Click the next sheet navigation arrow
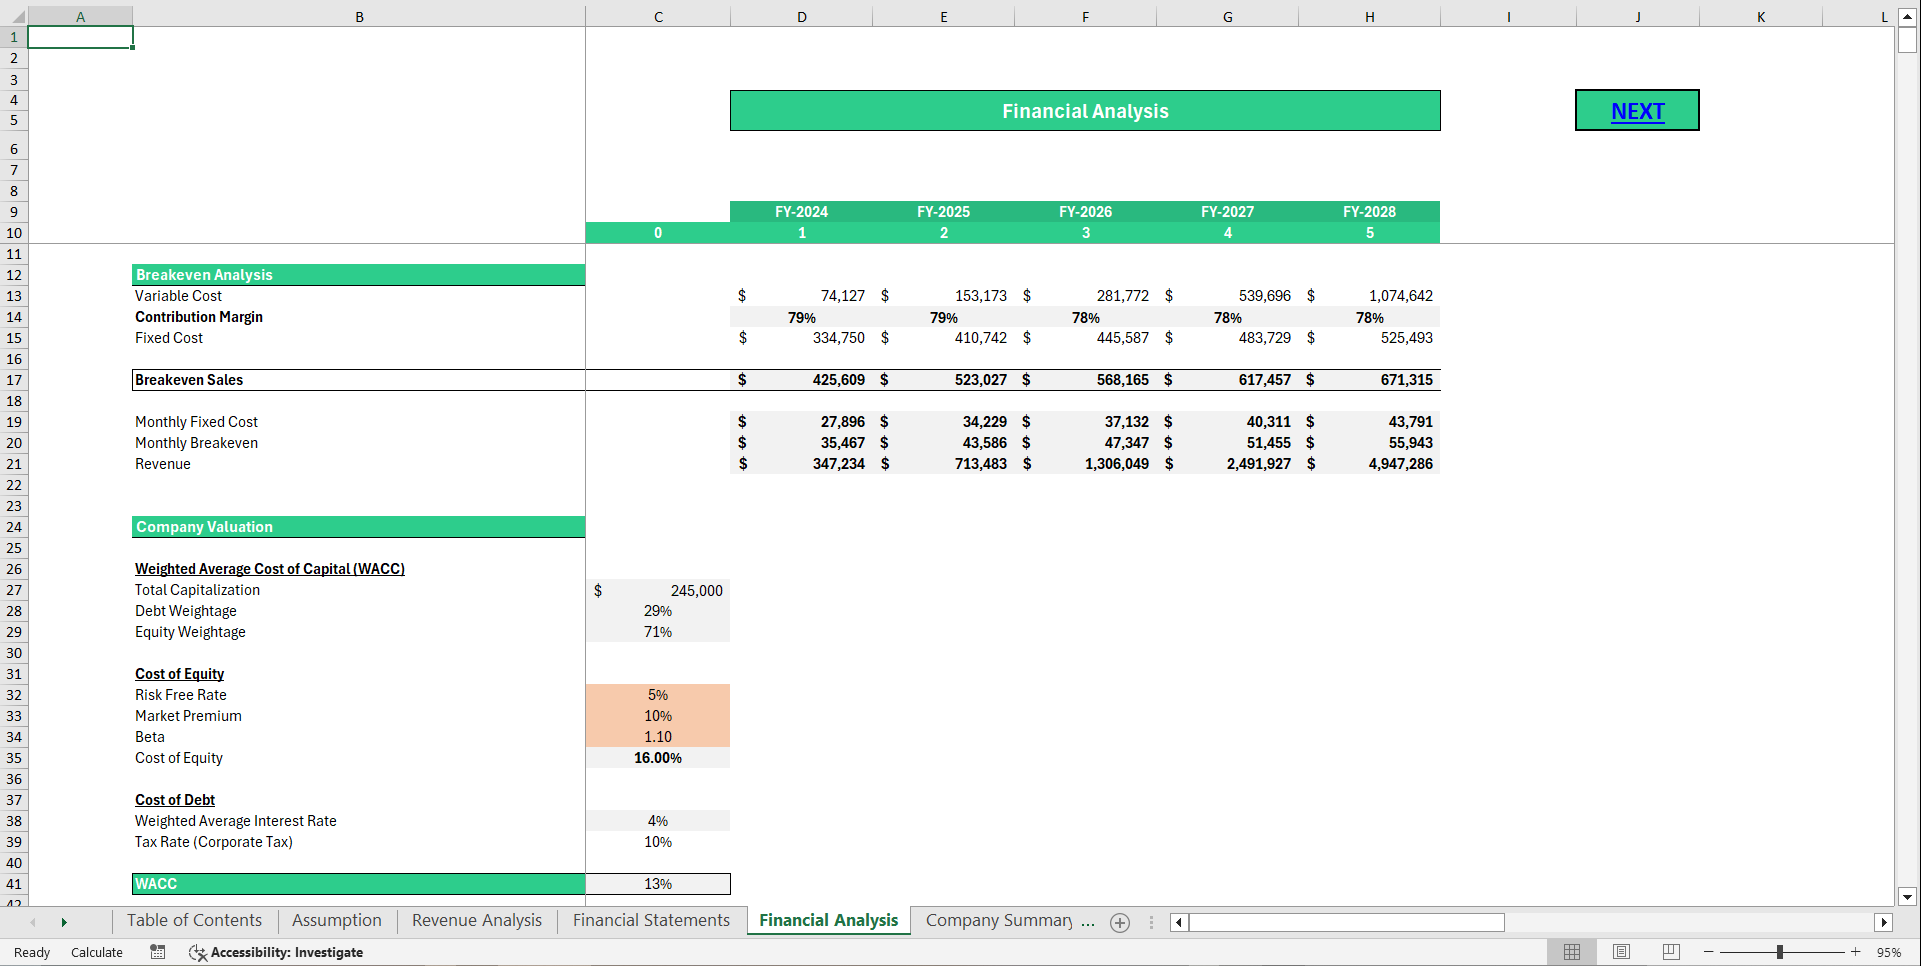 64,922
